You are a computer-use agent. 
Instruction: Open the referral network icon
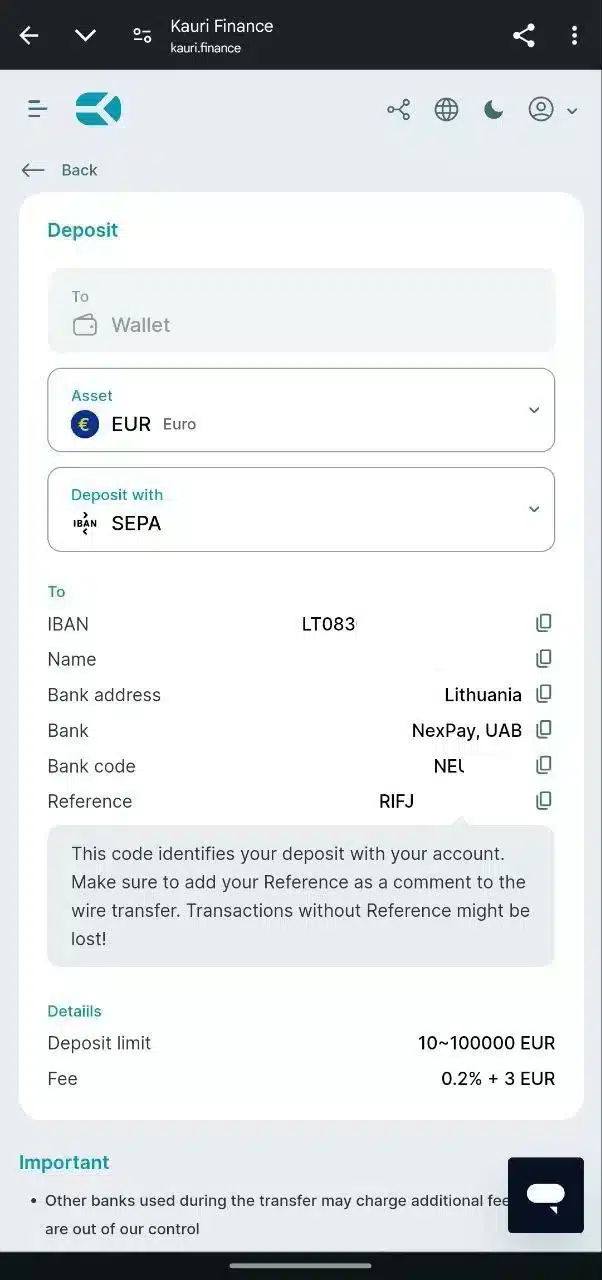coord(399,109)
